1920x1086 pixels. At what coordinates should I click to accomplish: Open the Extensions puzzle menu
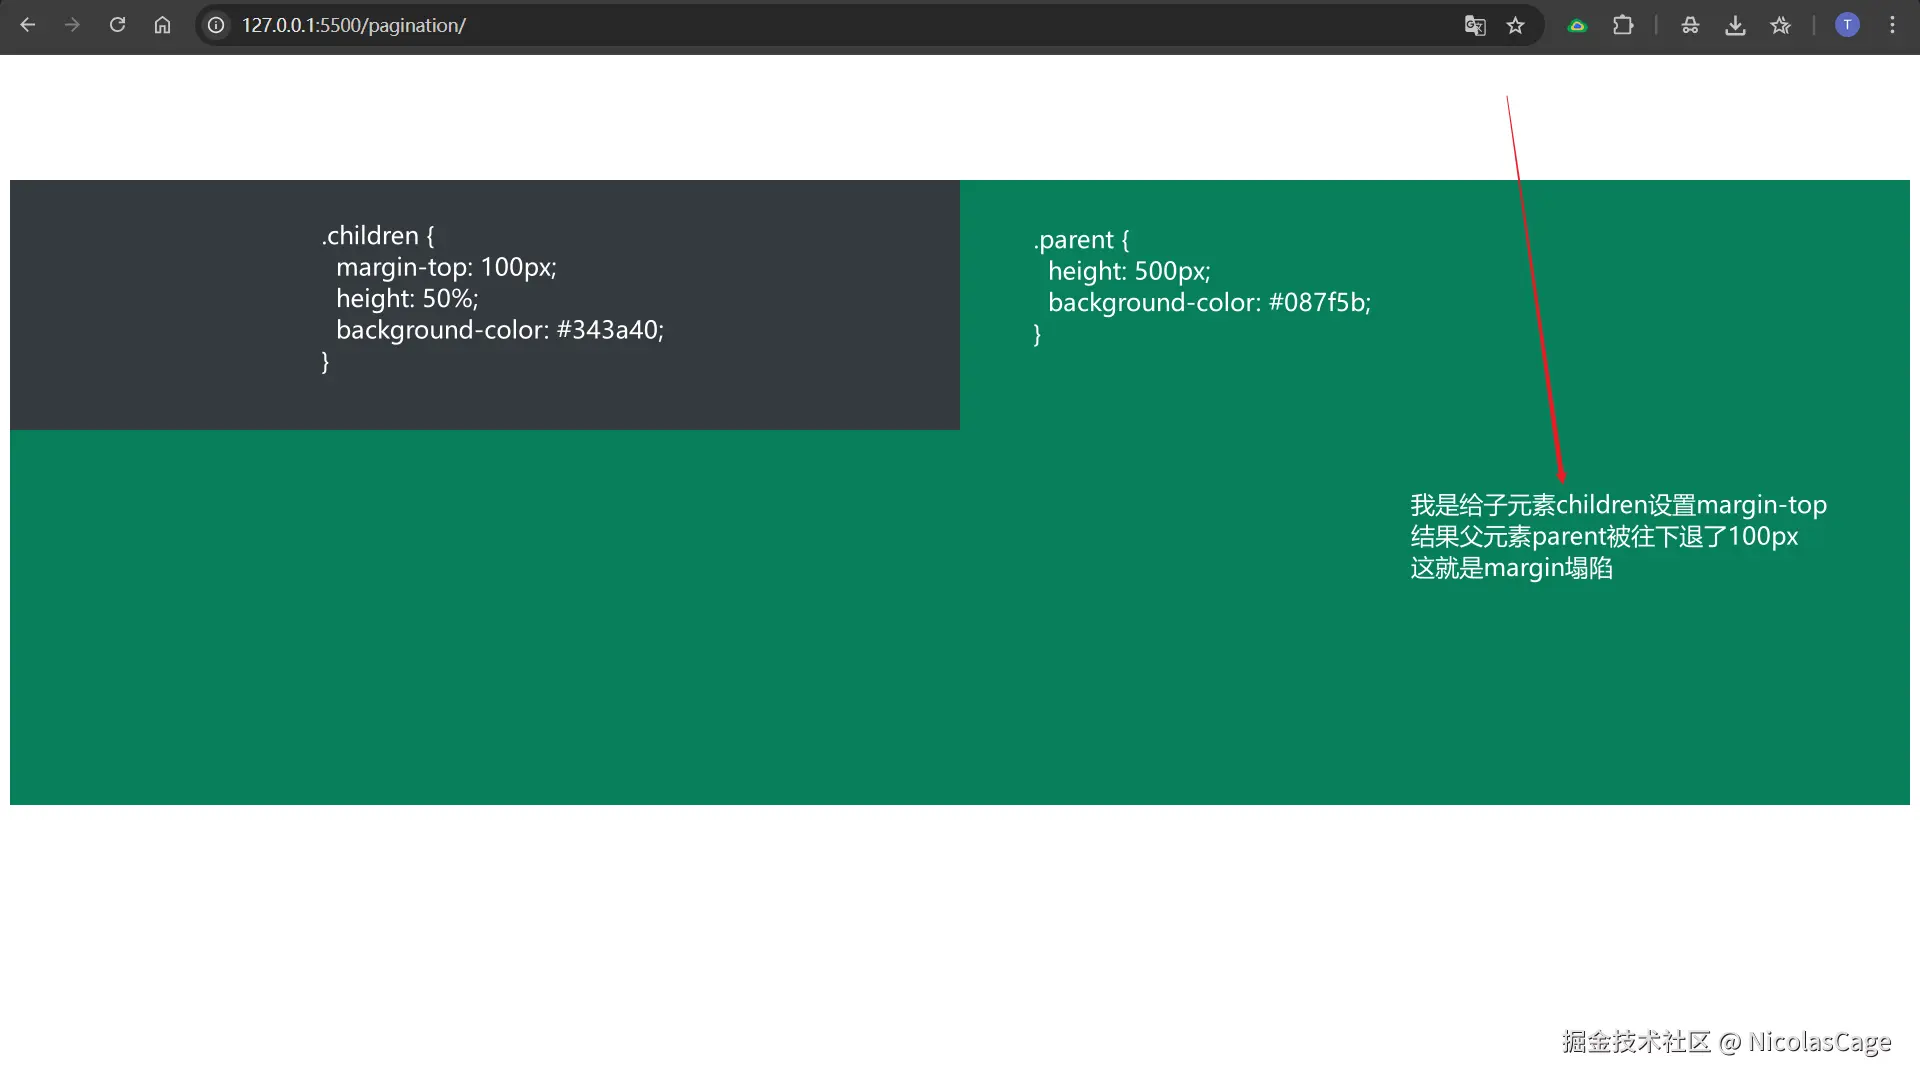(1623, 25)
